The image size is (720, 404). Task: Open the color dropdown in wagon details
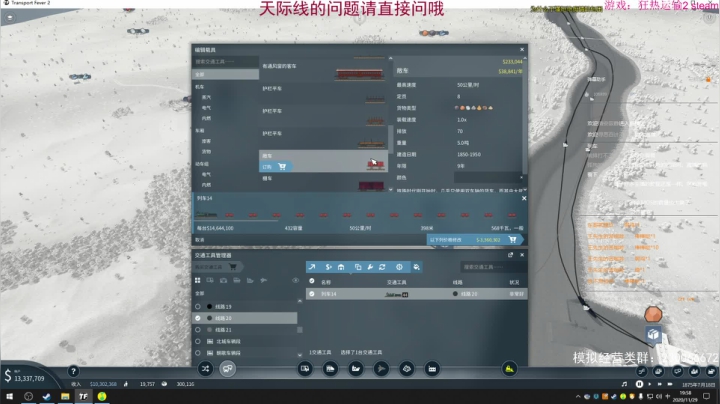[x=488, y=177]
